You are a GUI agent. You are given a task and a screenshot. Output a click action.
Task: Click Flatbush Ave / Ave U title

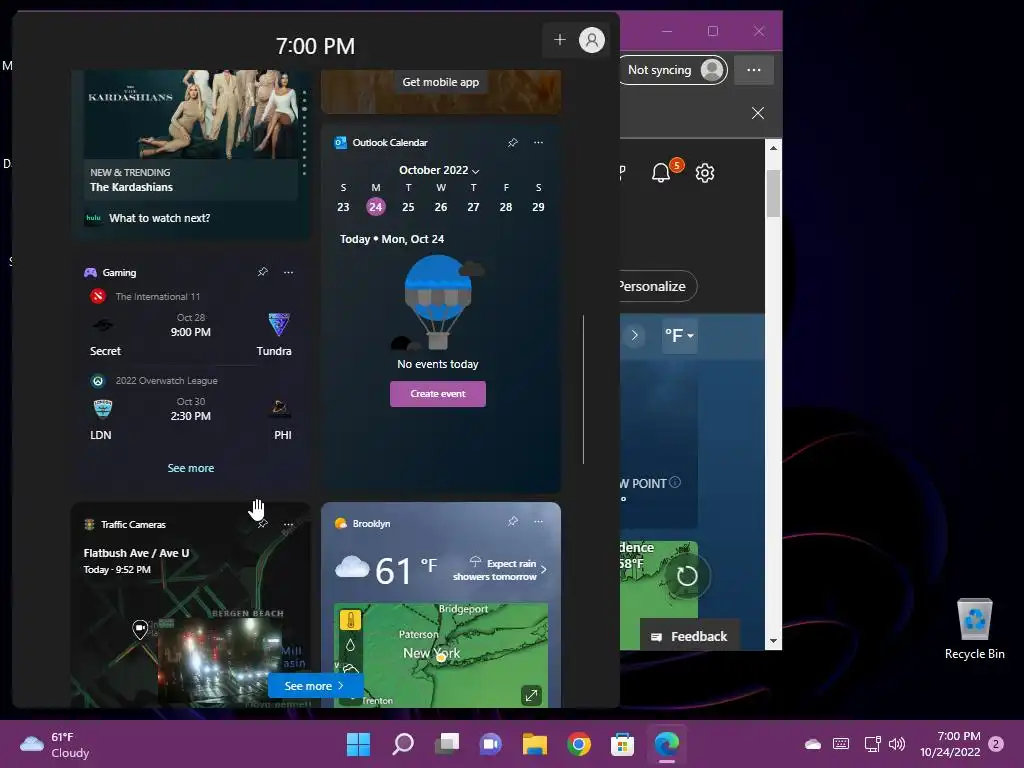click(136, 553)
